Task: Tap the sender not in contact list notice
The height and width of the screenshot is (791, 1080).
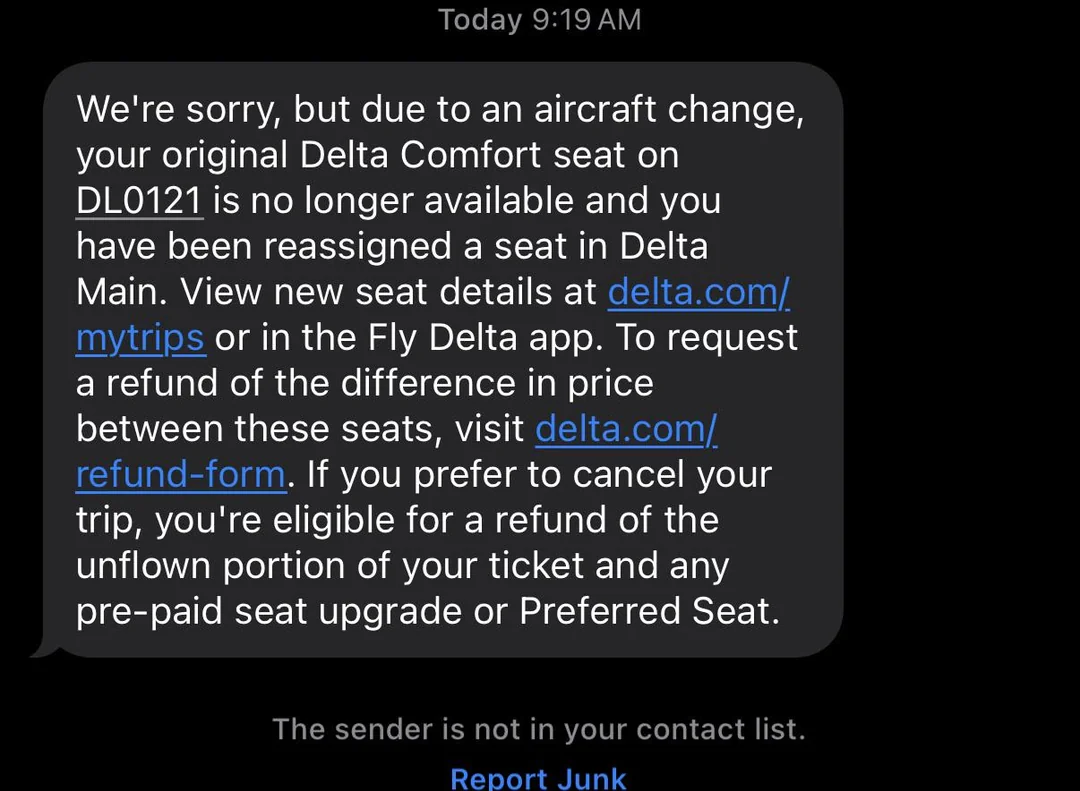Action: click(538, 729)
